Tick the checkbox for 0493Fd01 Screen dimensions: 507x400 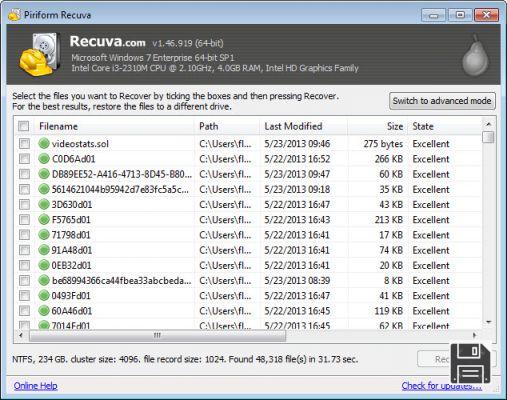[24, 296]
